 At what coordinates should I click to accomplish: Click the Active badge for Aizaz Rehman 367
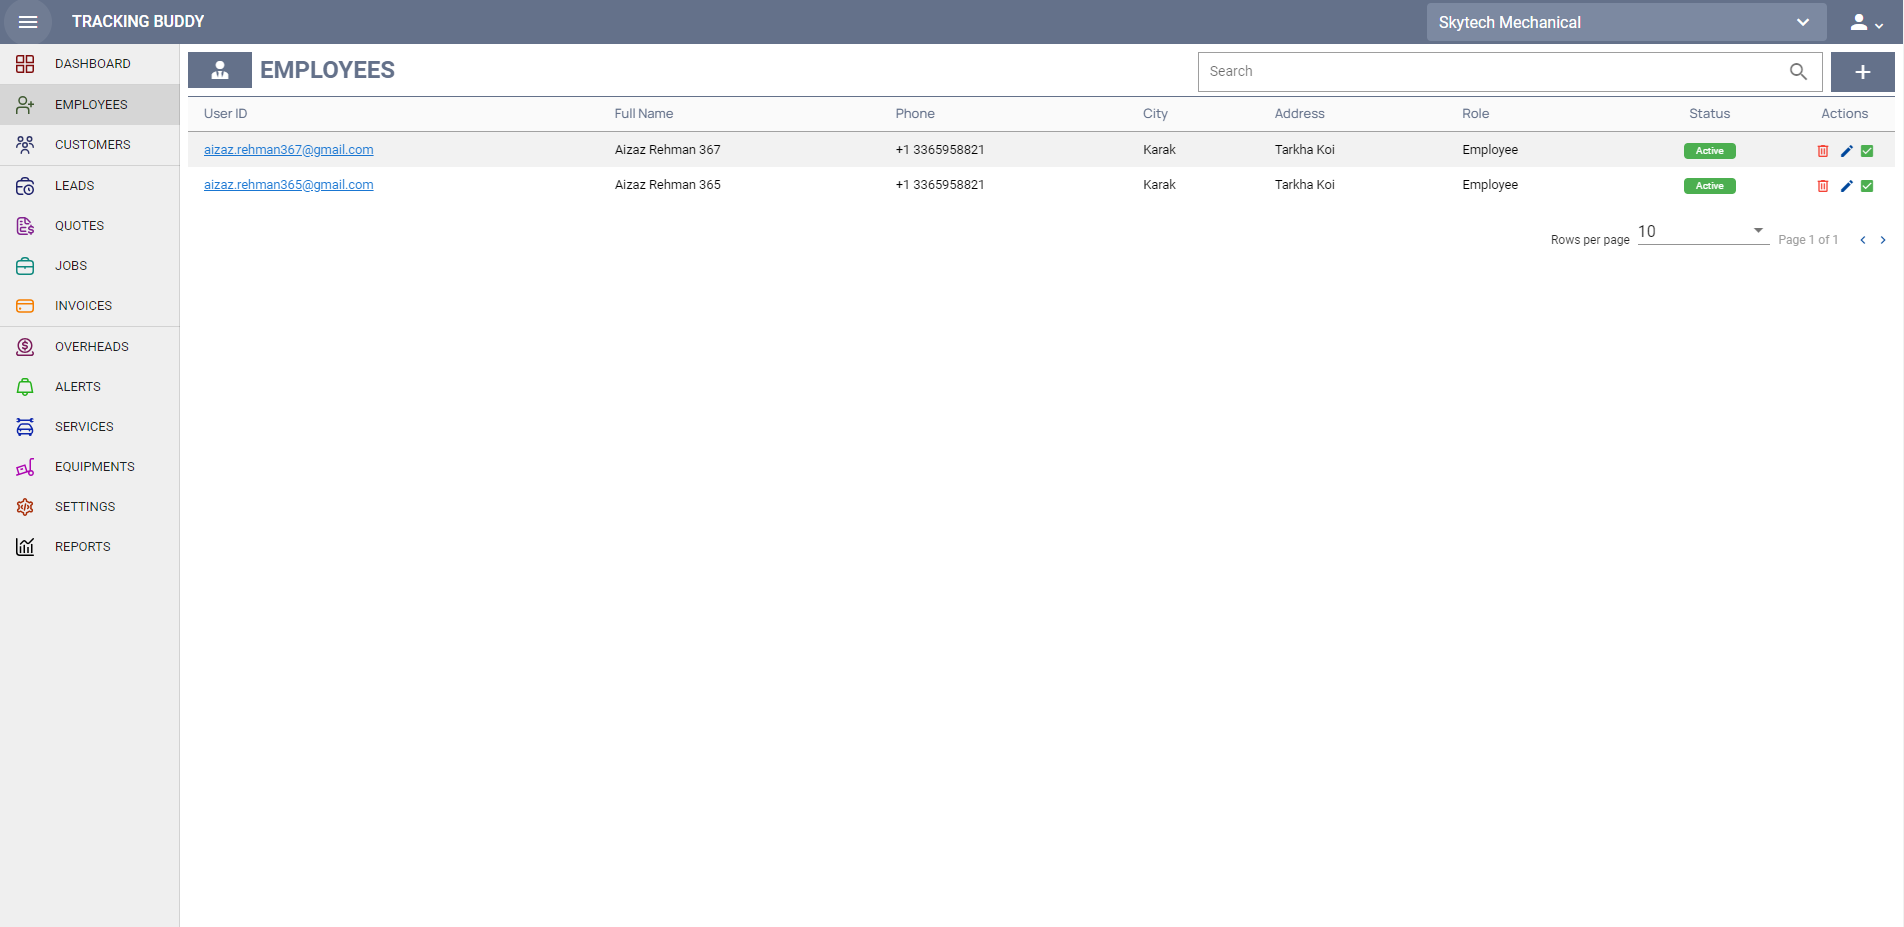point(1709,151)
